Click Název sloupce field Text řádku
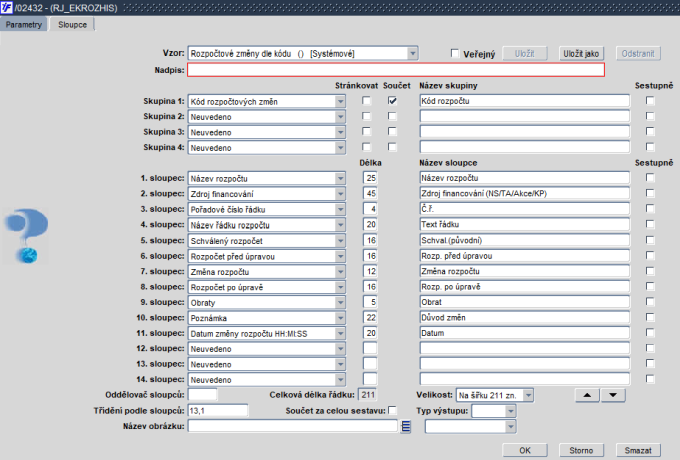Image resolution: width=680 pixels, height=460 pixels. pyautogui.click(x=524, y=224)
